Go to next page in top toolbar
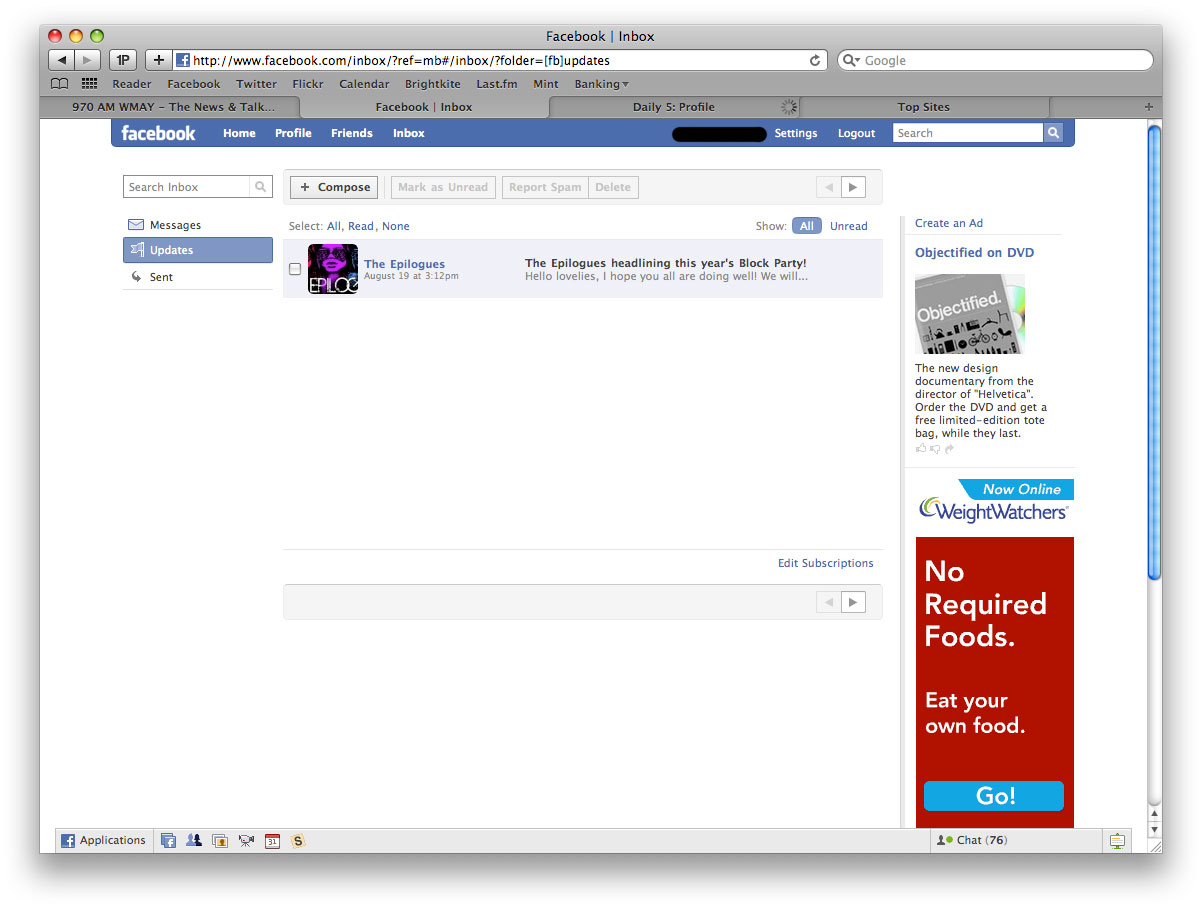The width and height of the screenshot is (1202, 908). tap(853, 187)
